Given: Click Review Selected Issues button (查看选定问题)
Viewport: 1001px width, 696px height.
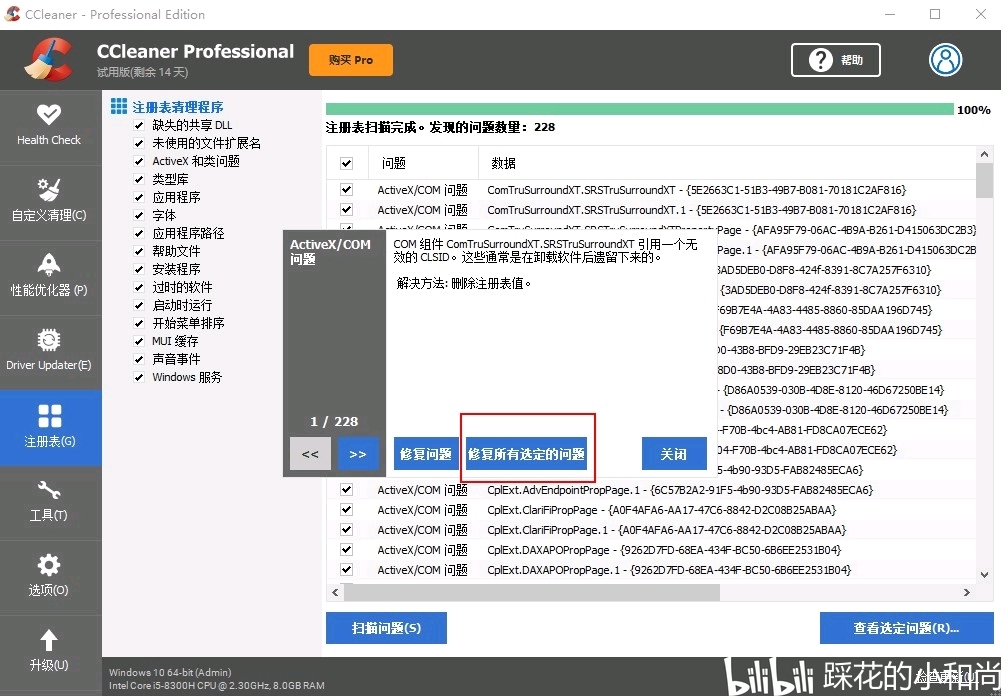Looking at the screenshot, I should click(x=907, y=628).
